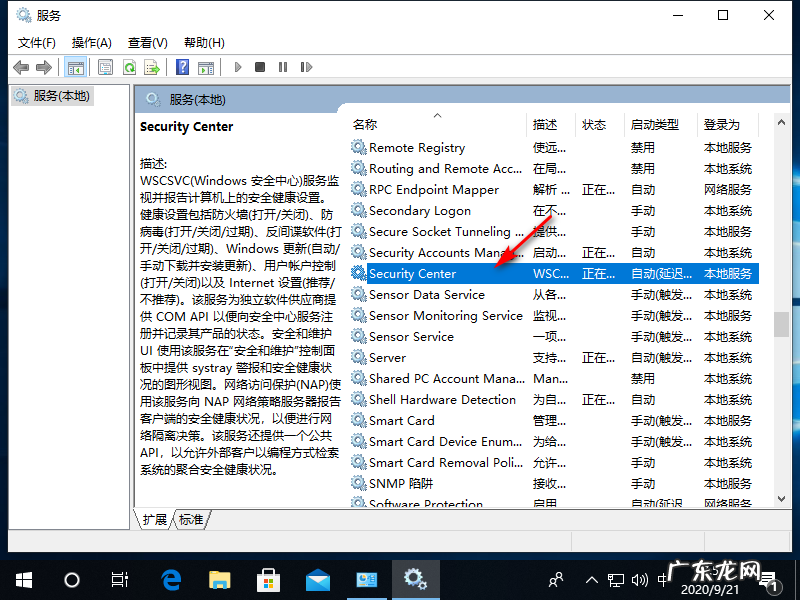Screen dimensions: 800x600
Task: Open the 操作 menu
Action: (x=91, y=43)
